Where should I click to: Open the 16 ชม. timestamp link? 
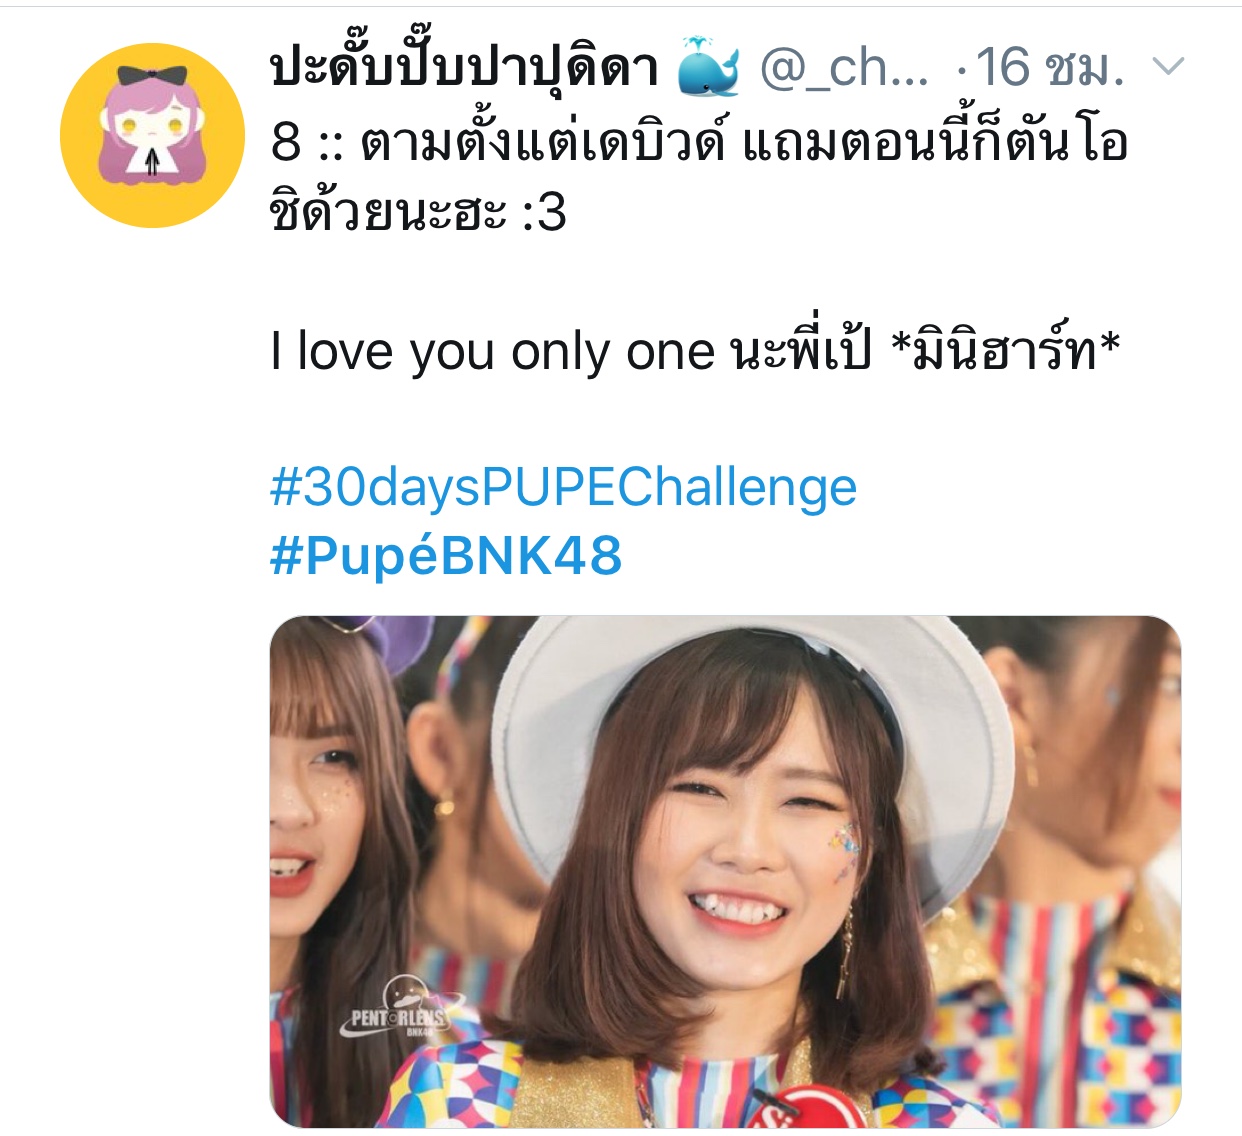[1050, 68]
